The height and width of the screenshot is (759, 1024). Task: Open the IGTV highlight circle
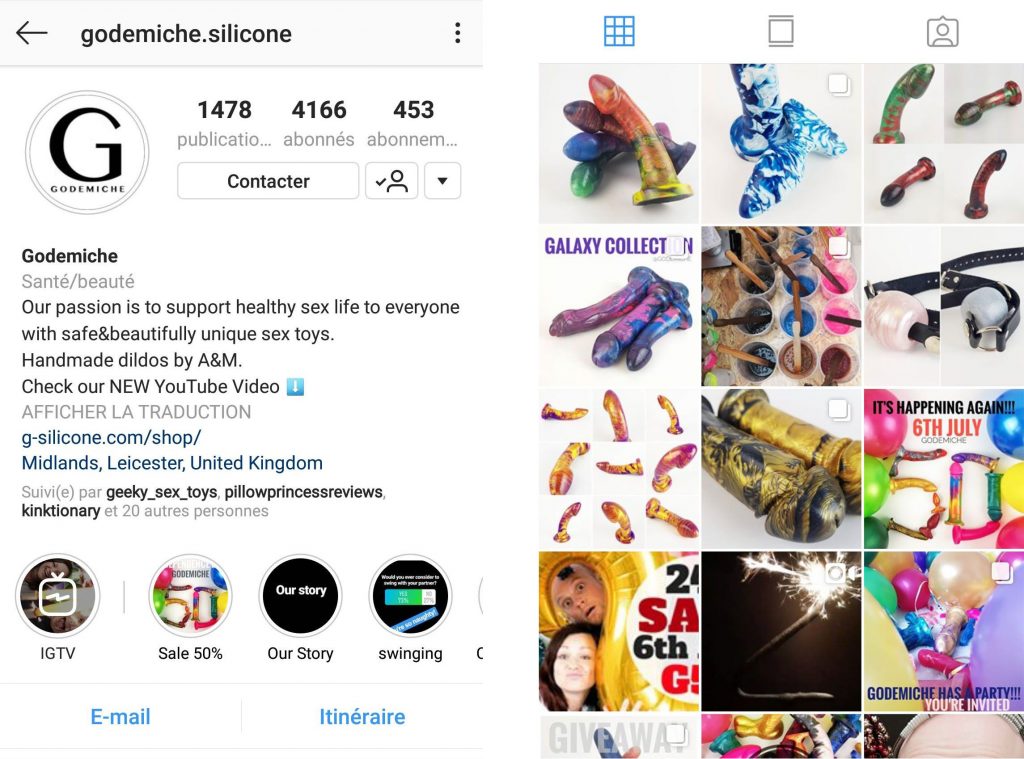57,596
